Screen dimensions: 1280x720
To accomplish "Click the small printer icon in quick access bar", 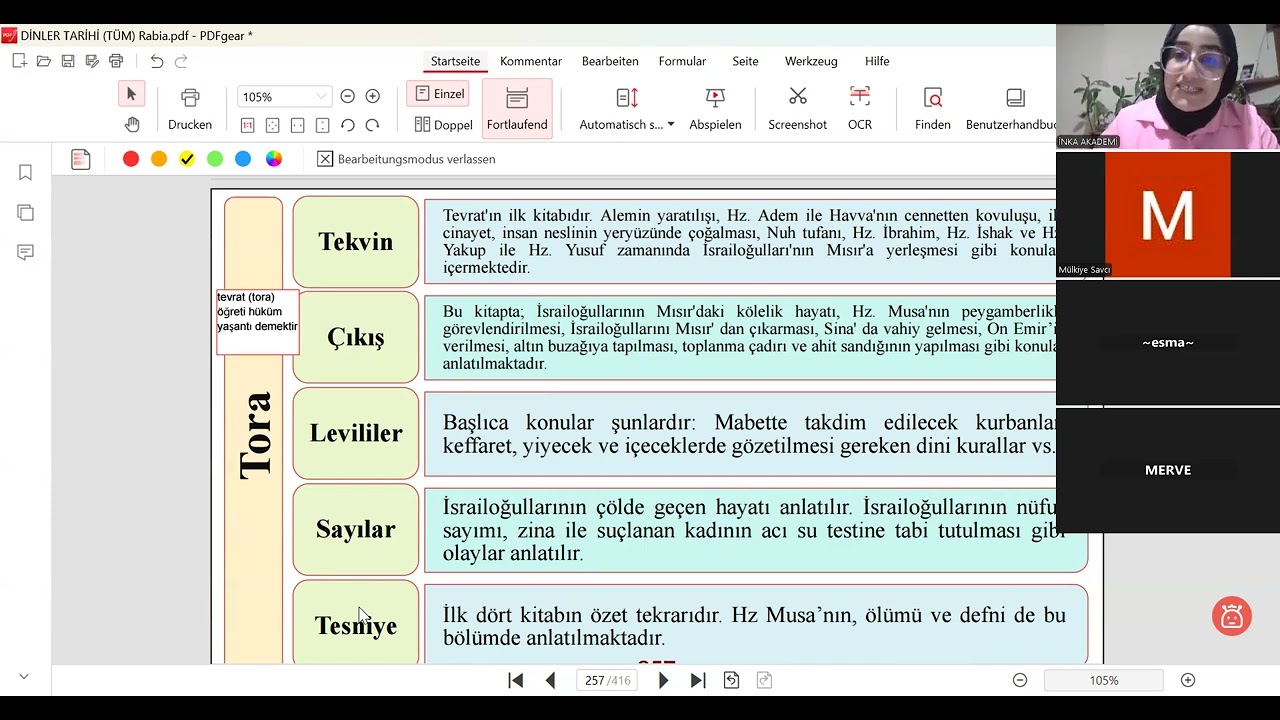I will [116, 61].
